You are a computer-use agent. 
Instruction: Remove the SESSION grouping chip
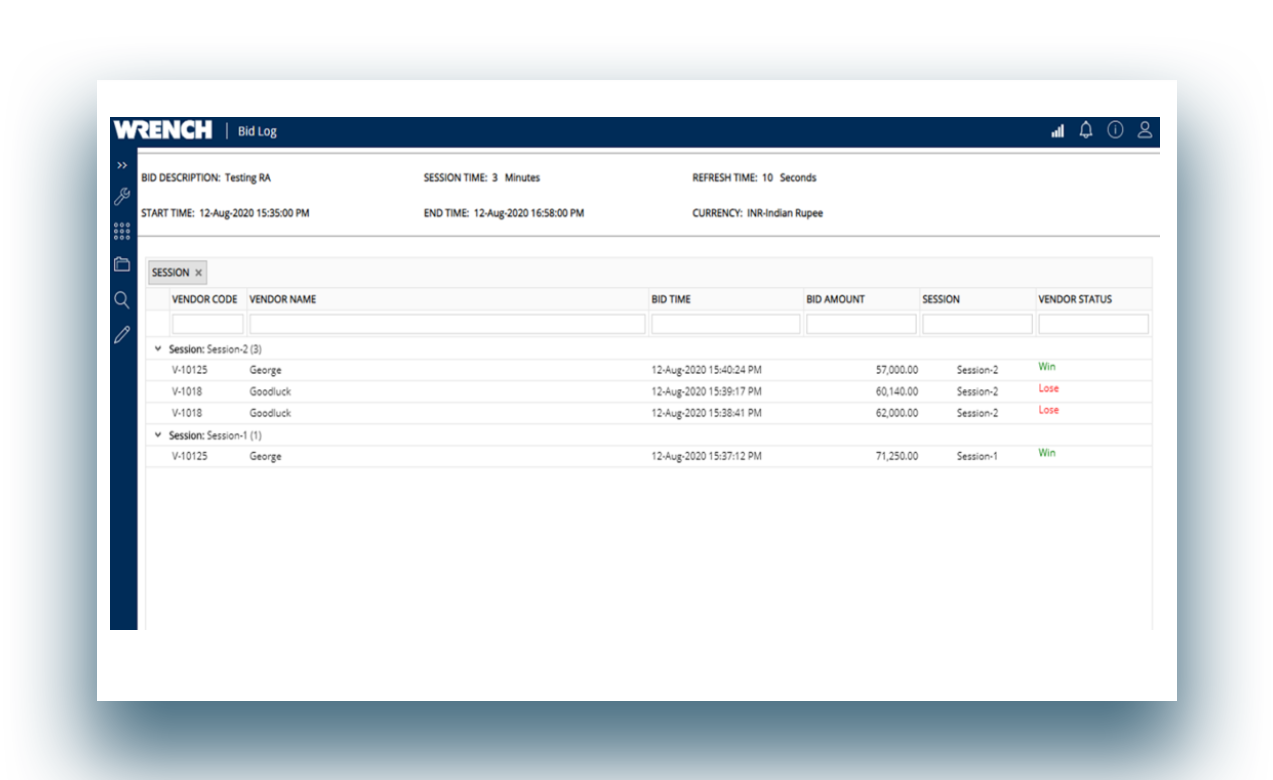(x=199, y=273)
